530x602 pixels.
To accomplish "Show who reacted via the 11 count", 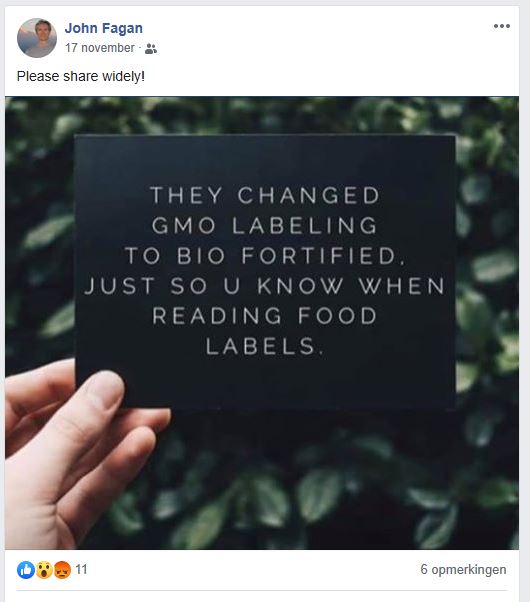I will click(81, 569).
